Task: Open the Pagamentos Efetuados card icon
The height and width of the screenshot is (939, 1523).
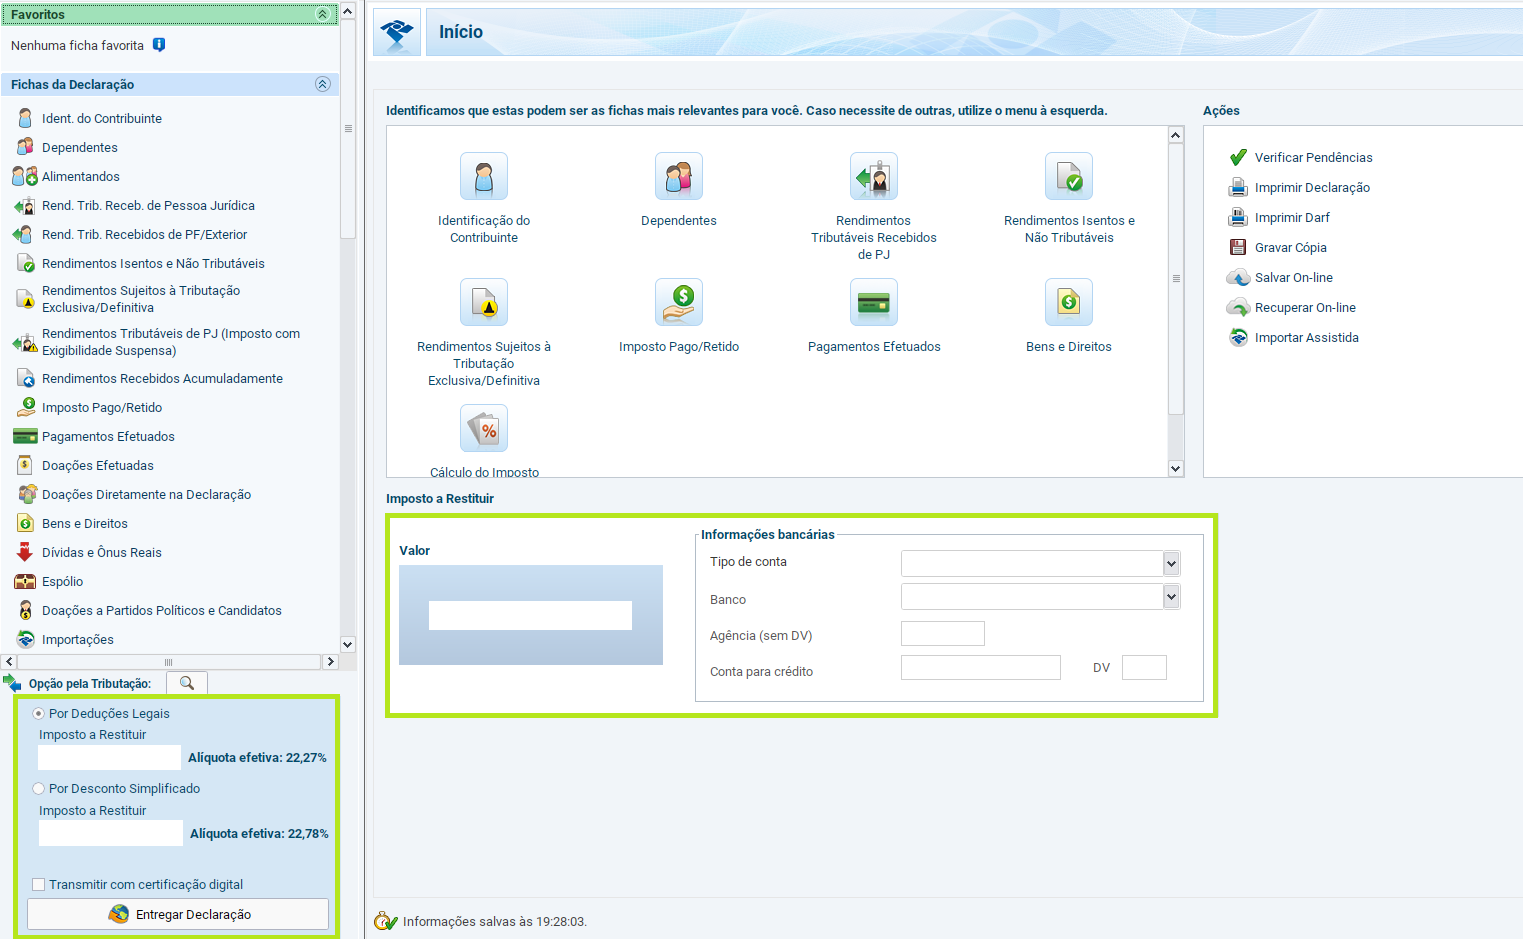Action: pyautogui.click(x=873, y=302)
